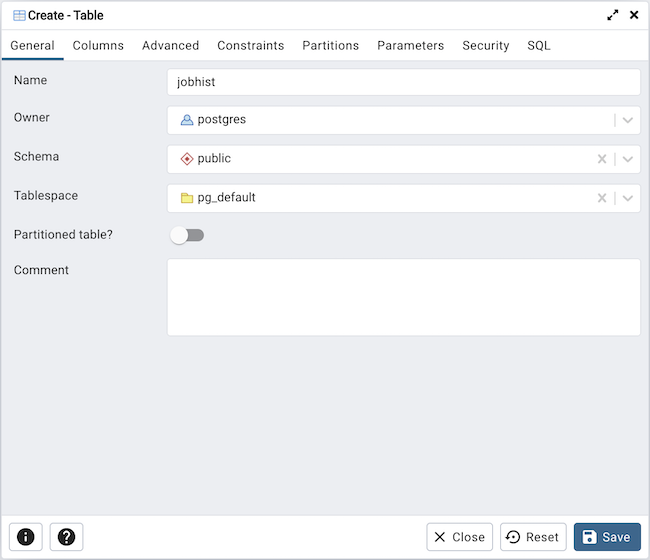Viewport: 650px width, 560px height.
Task: Clear the pg_default tablespace selection
Action: (602, 198)
